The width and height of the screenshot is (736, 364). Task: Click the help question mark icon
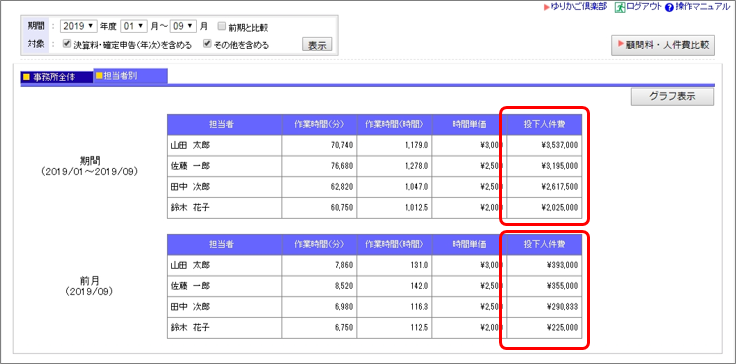pos(669,8)
